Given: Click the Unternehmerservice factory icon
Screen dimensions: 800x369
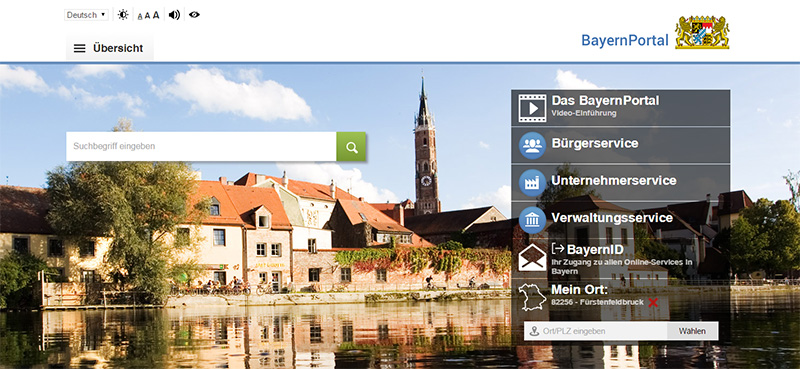Looking at the screenshot, I should 532,183.
